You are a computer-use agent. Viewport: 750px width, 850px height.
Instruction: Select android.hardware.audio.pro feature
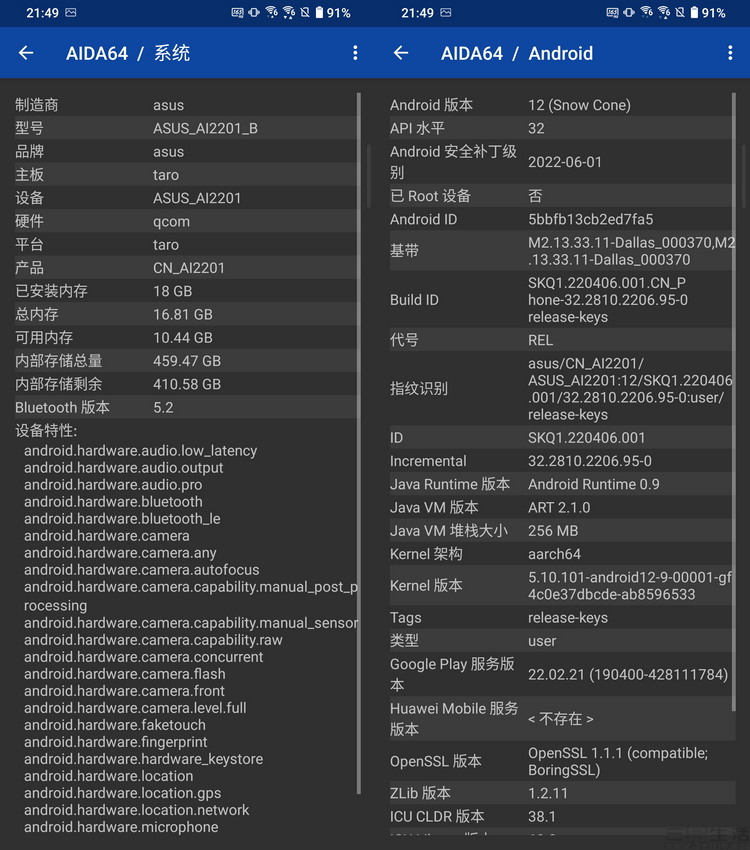click(113, 485)
